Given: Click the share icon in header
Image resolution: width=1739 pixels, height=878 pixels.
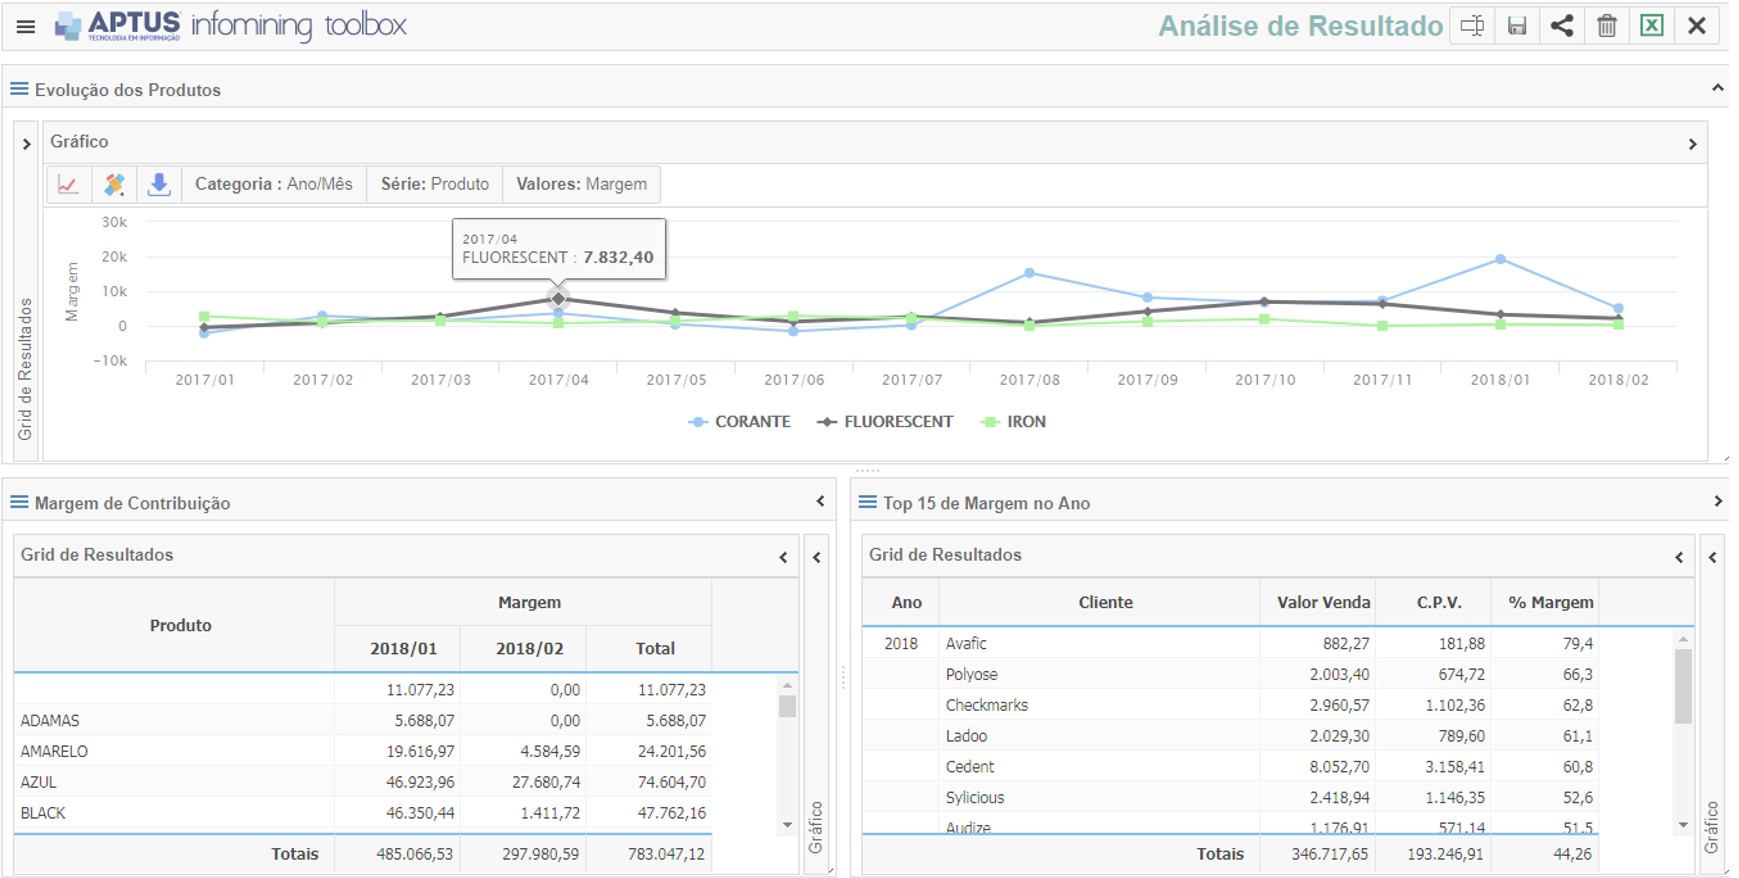Looking at the screenshot, I should pos(1562,26).
